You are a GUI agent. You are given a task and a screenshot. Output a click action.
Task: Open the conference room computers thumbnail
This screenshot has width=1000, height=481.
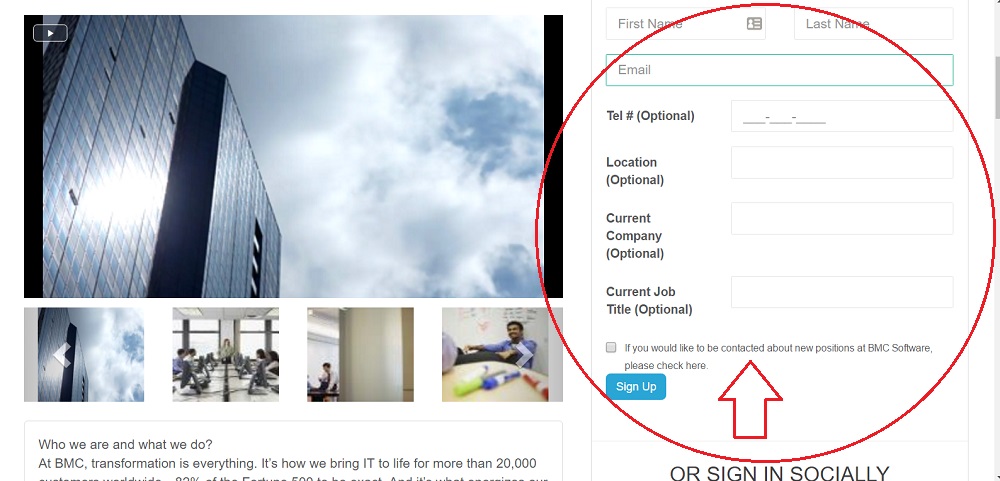coord(226,355)
